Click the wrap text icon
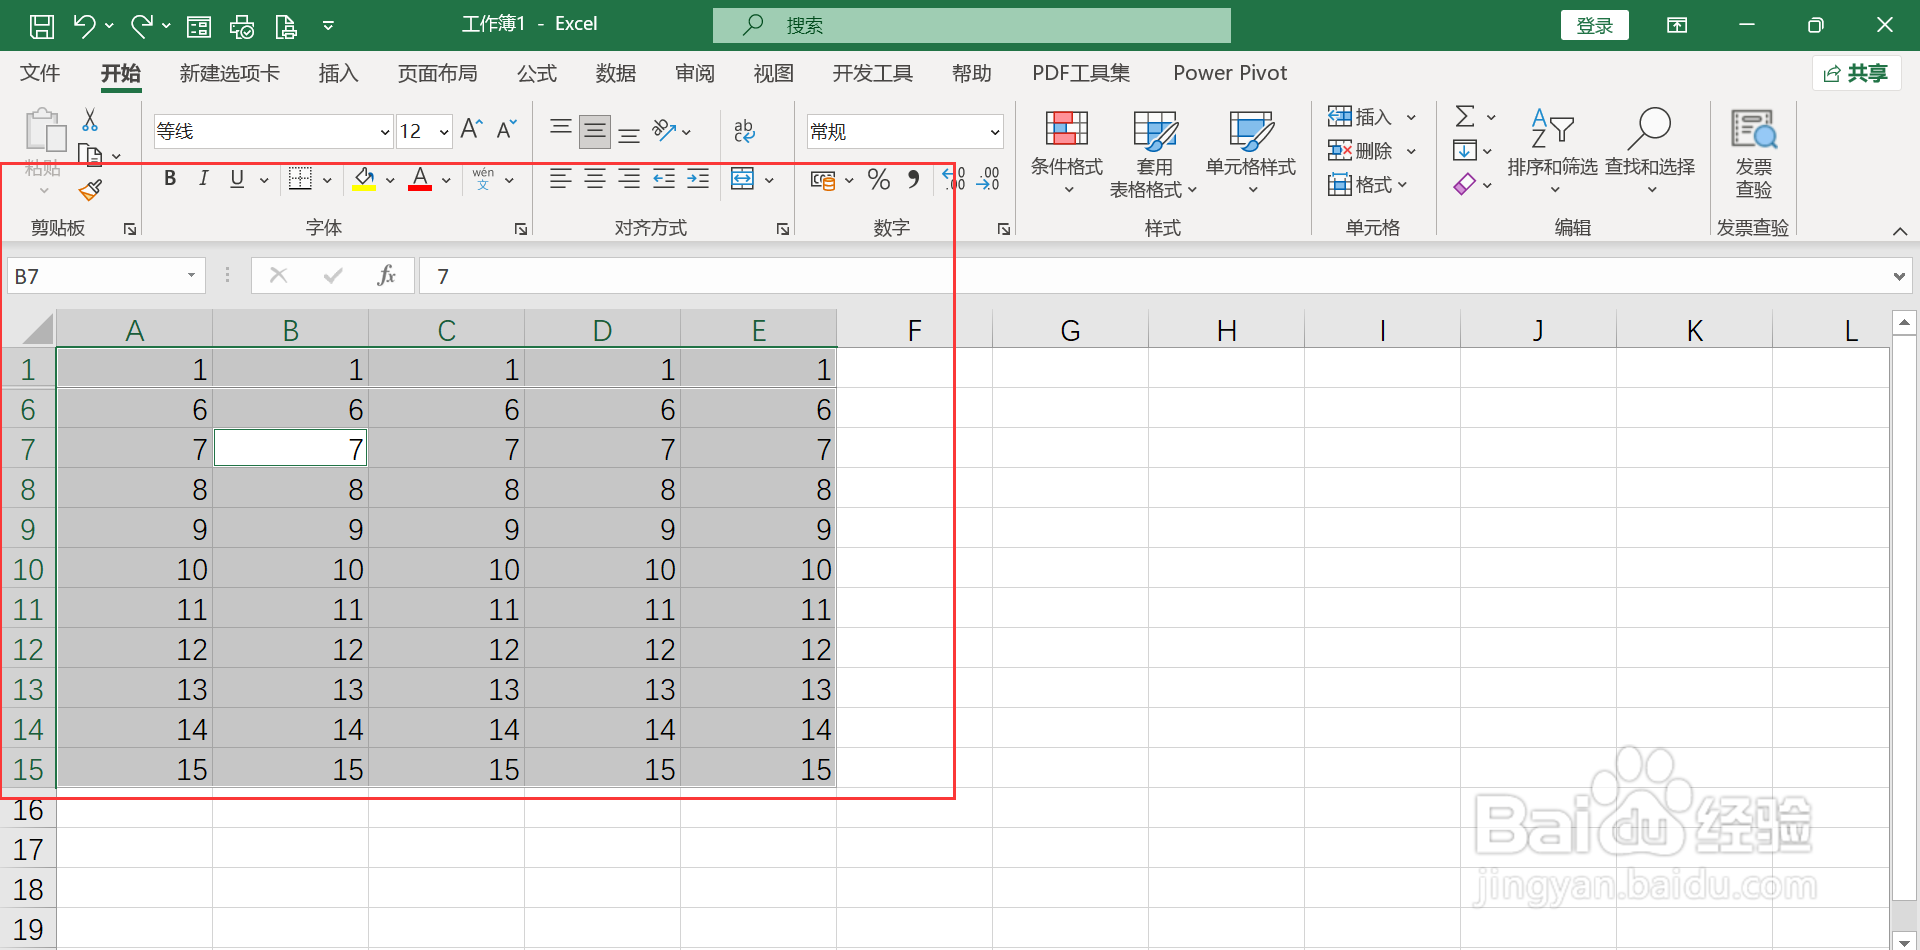1920x950 pixels. tap(744, 131)
